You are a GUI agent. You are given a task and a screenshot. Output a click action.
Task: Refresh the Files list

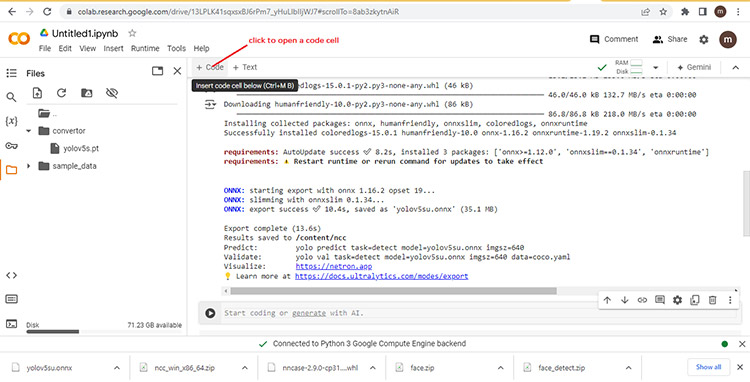[61, 93]
